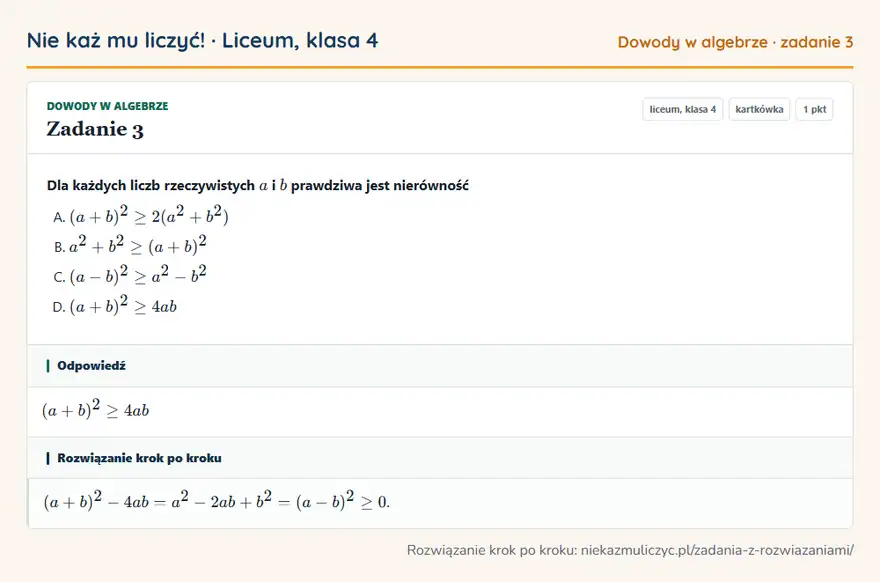880x582 pixels.
Task: Click the '1 pkt' badge
Action: point(814,109)
